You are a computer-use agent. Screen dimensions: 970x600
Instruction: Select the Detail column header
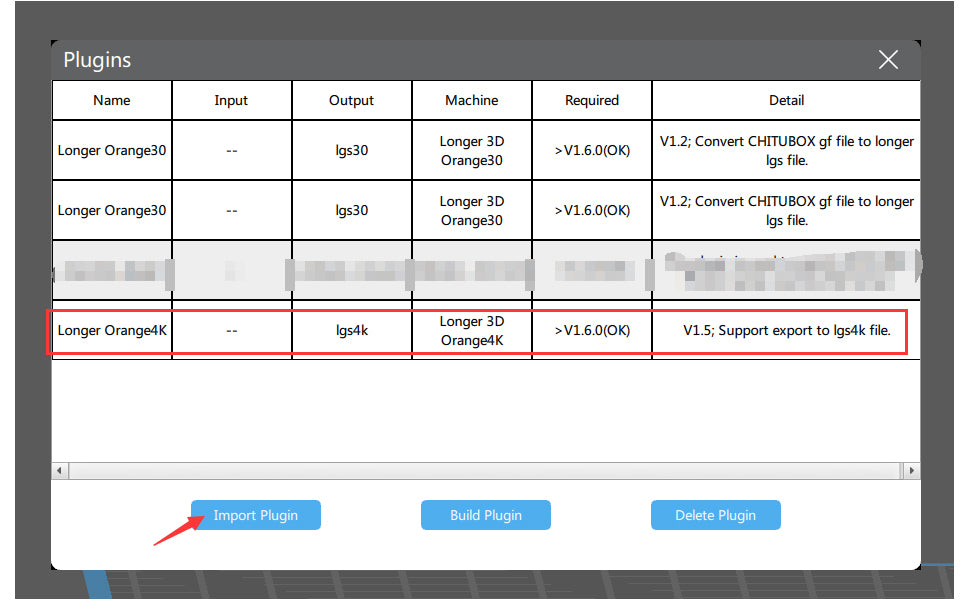(x=786, y=100)
